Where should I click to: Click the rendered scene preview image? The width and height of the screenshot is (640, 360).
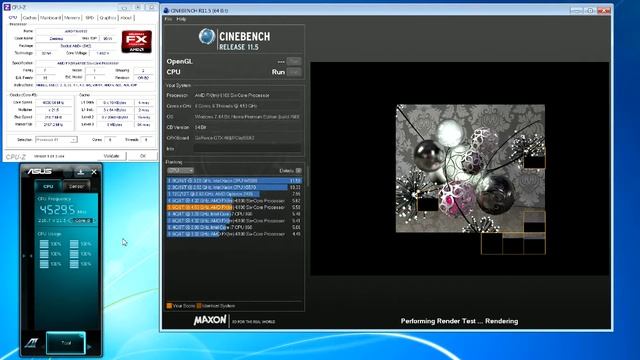470,169
